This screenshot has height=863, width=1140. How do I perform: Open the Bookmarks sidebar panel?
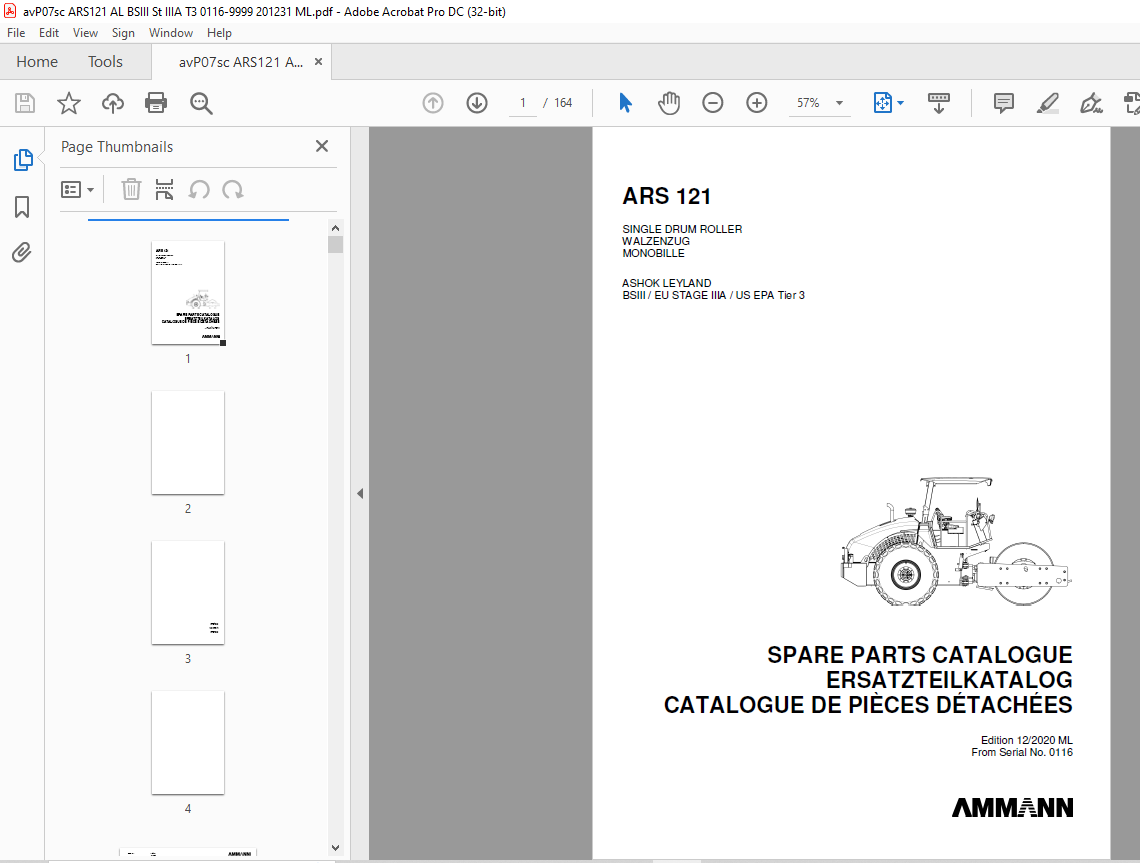point(22,207)
